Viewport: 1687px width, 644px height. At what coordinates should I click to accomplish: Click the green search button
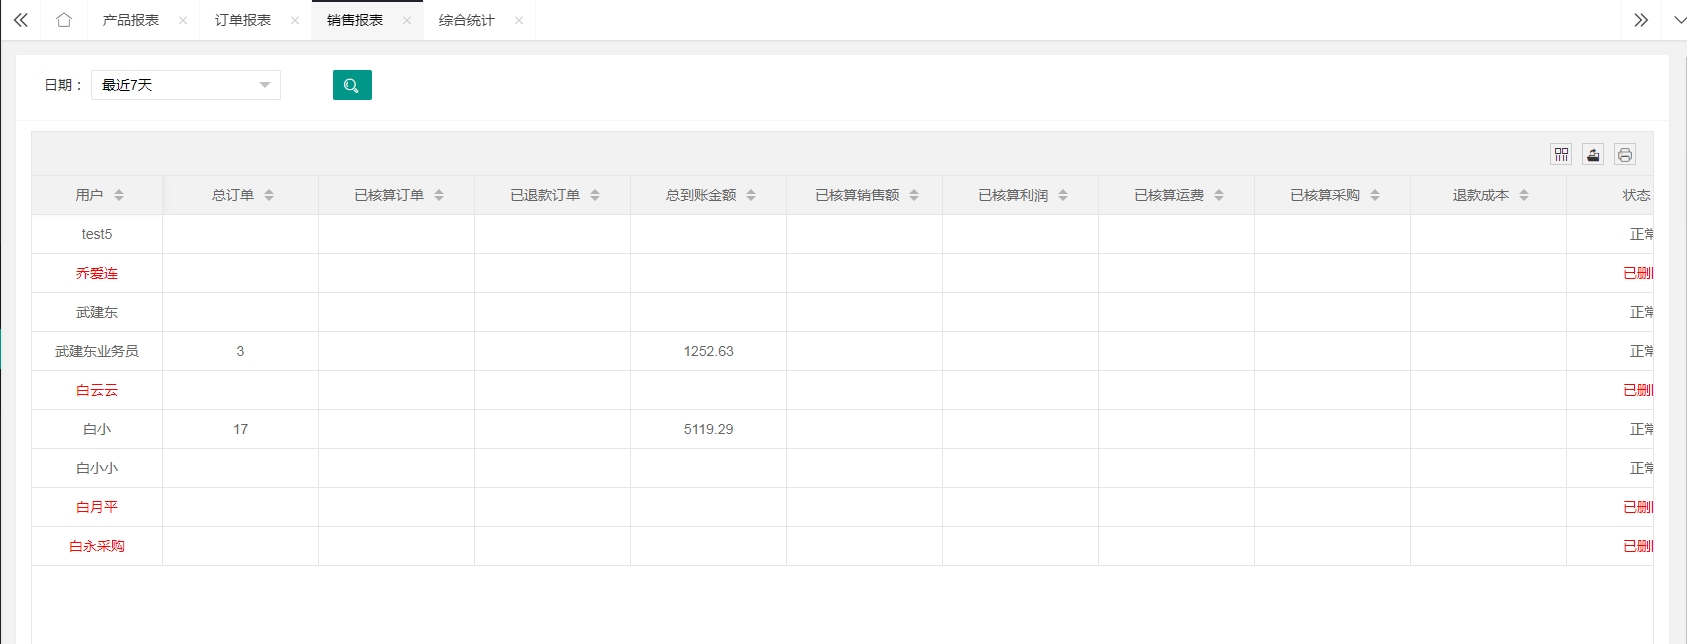point(352,85)
